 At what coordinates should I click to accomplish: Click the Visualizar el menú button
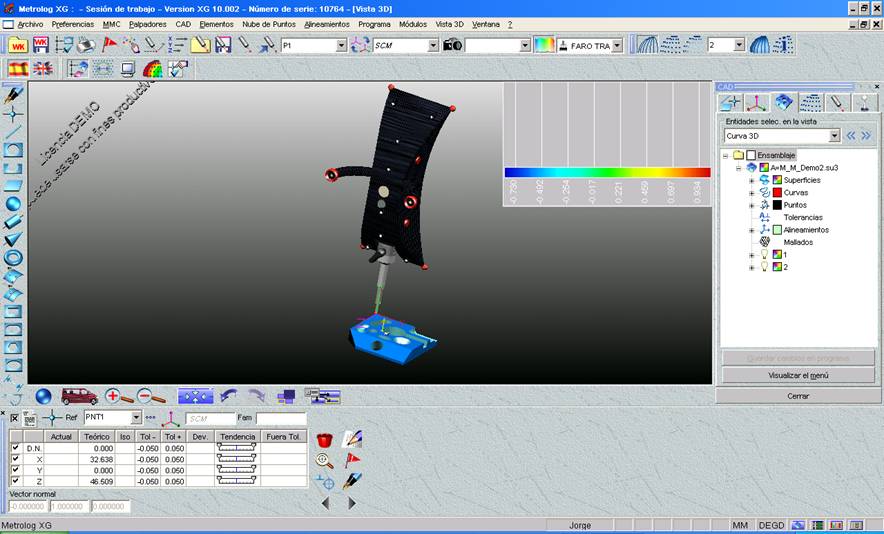pyautogui.click(x=798, y=376)
